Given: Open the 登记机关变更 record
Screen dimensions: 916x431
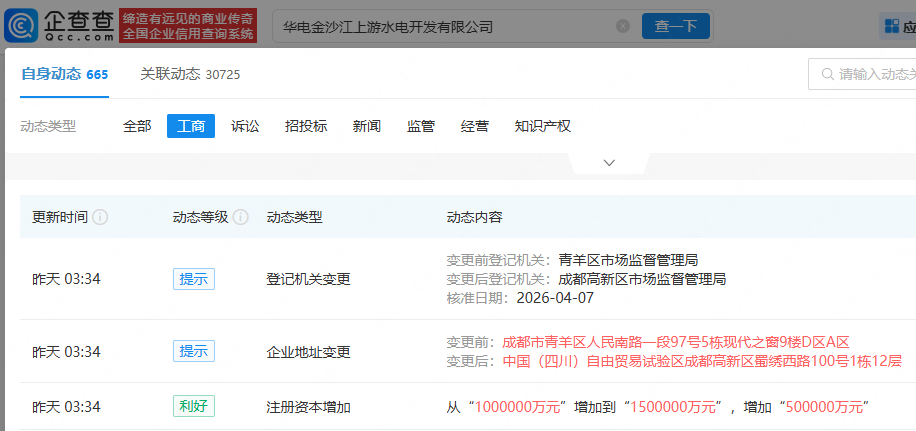Looking at the screenshot, I should pyautogui.click(x=308, y=279).
